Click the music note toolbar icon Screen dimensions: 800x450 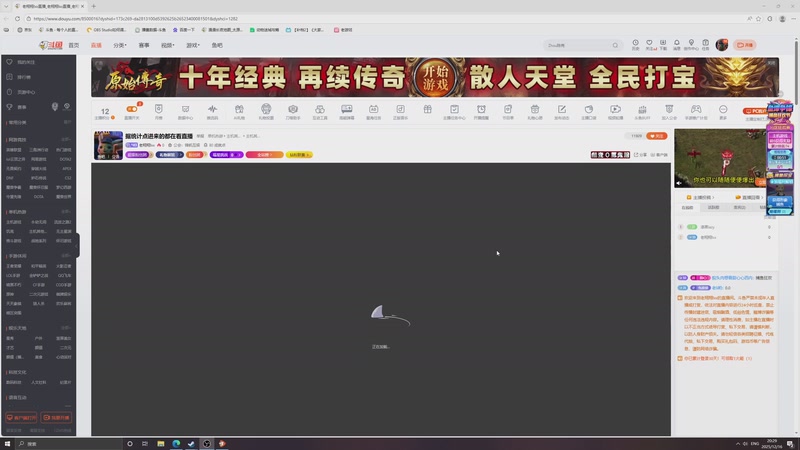[x=401, y=109]
